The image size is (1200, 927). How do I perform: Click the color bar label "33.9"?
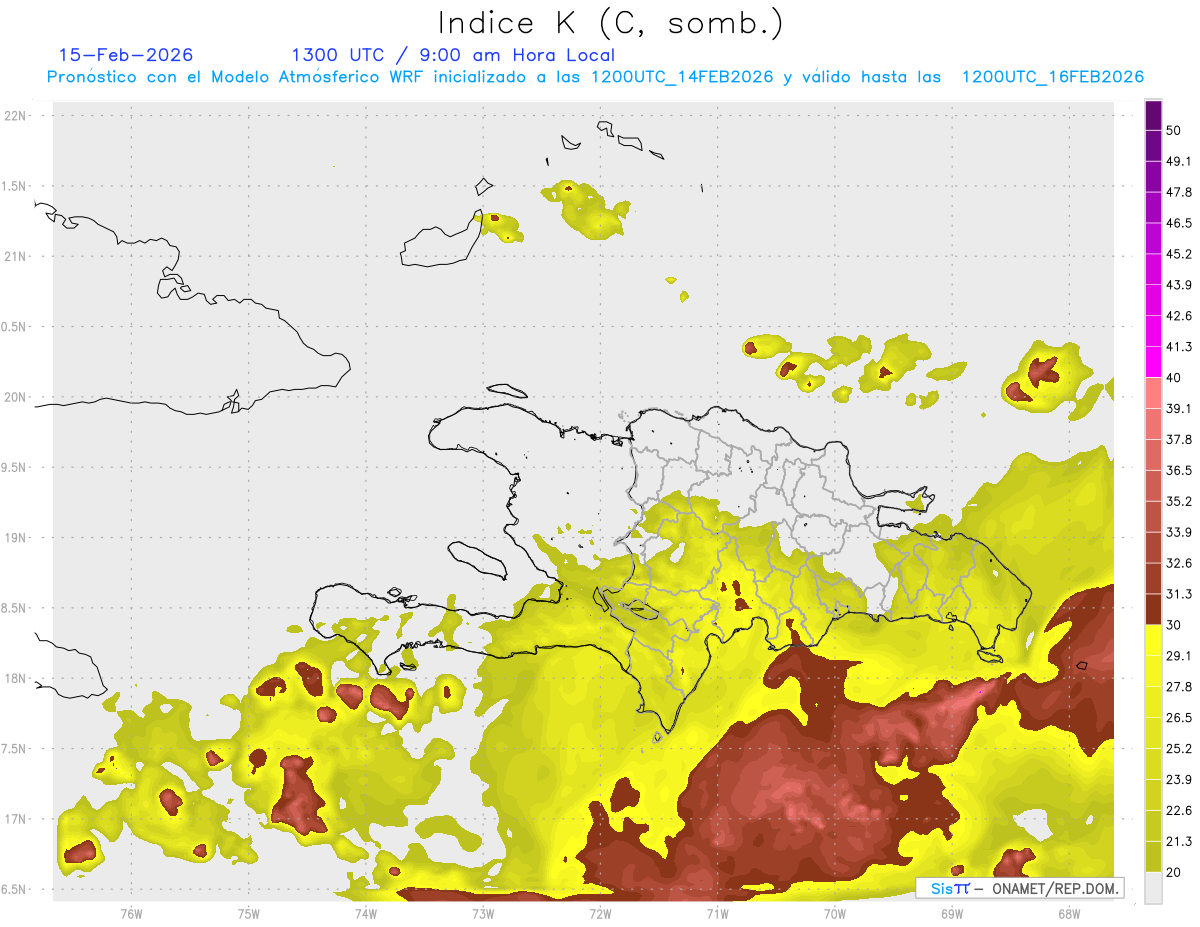tap(1178, 532)
